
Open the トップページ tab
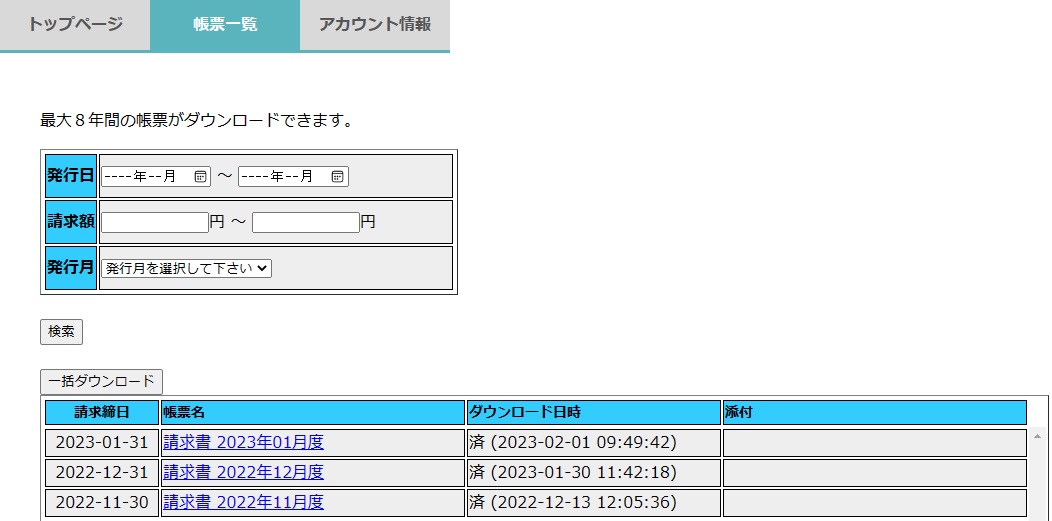75,25
